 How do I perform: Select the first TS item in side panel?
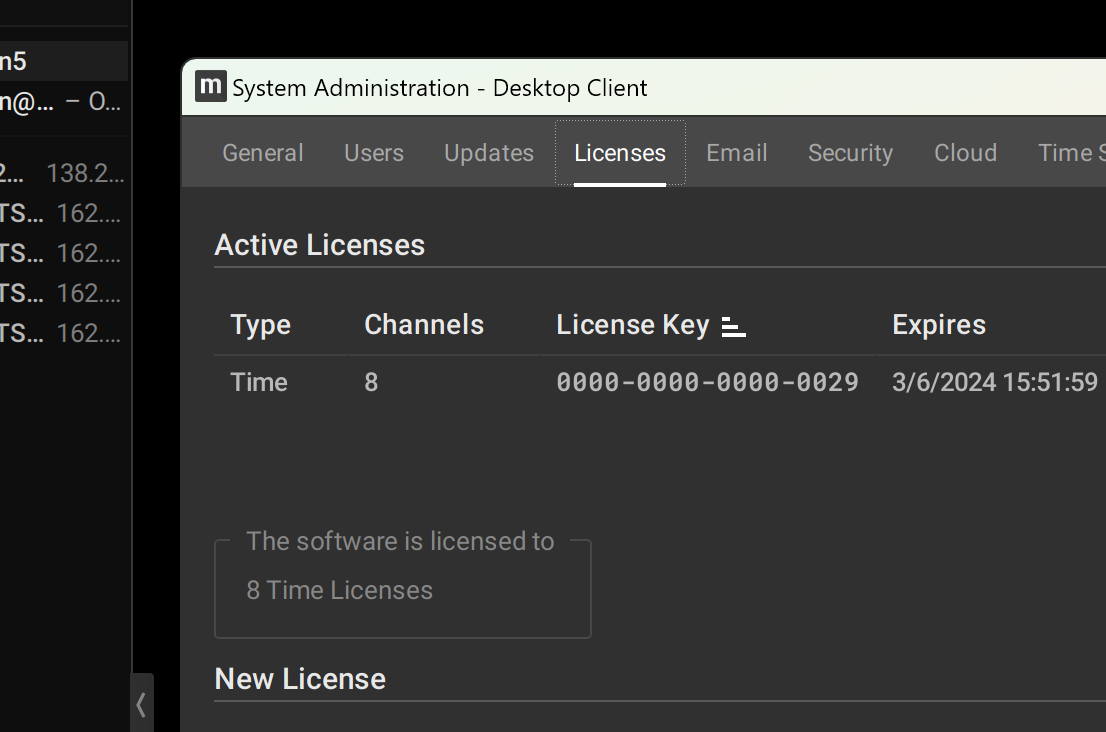pos(62,213)
